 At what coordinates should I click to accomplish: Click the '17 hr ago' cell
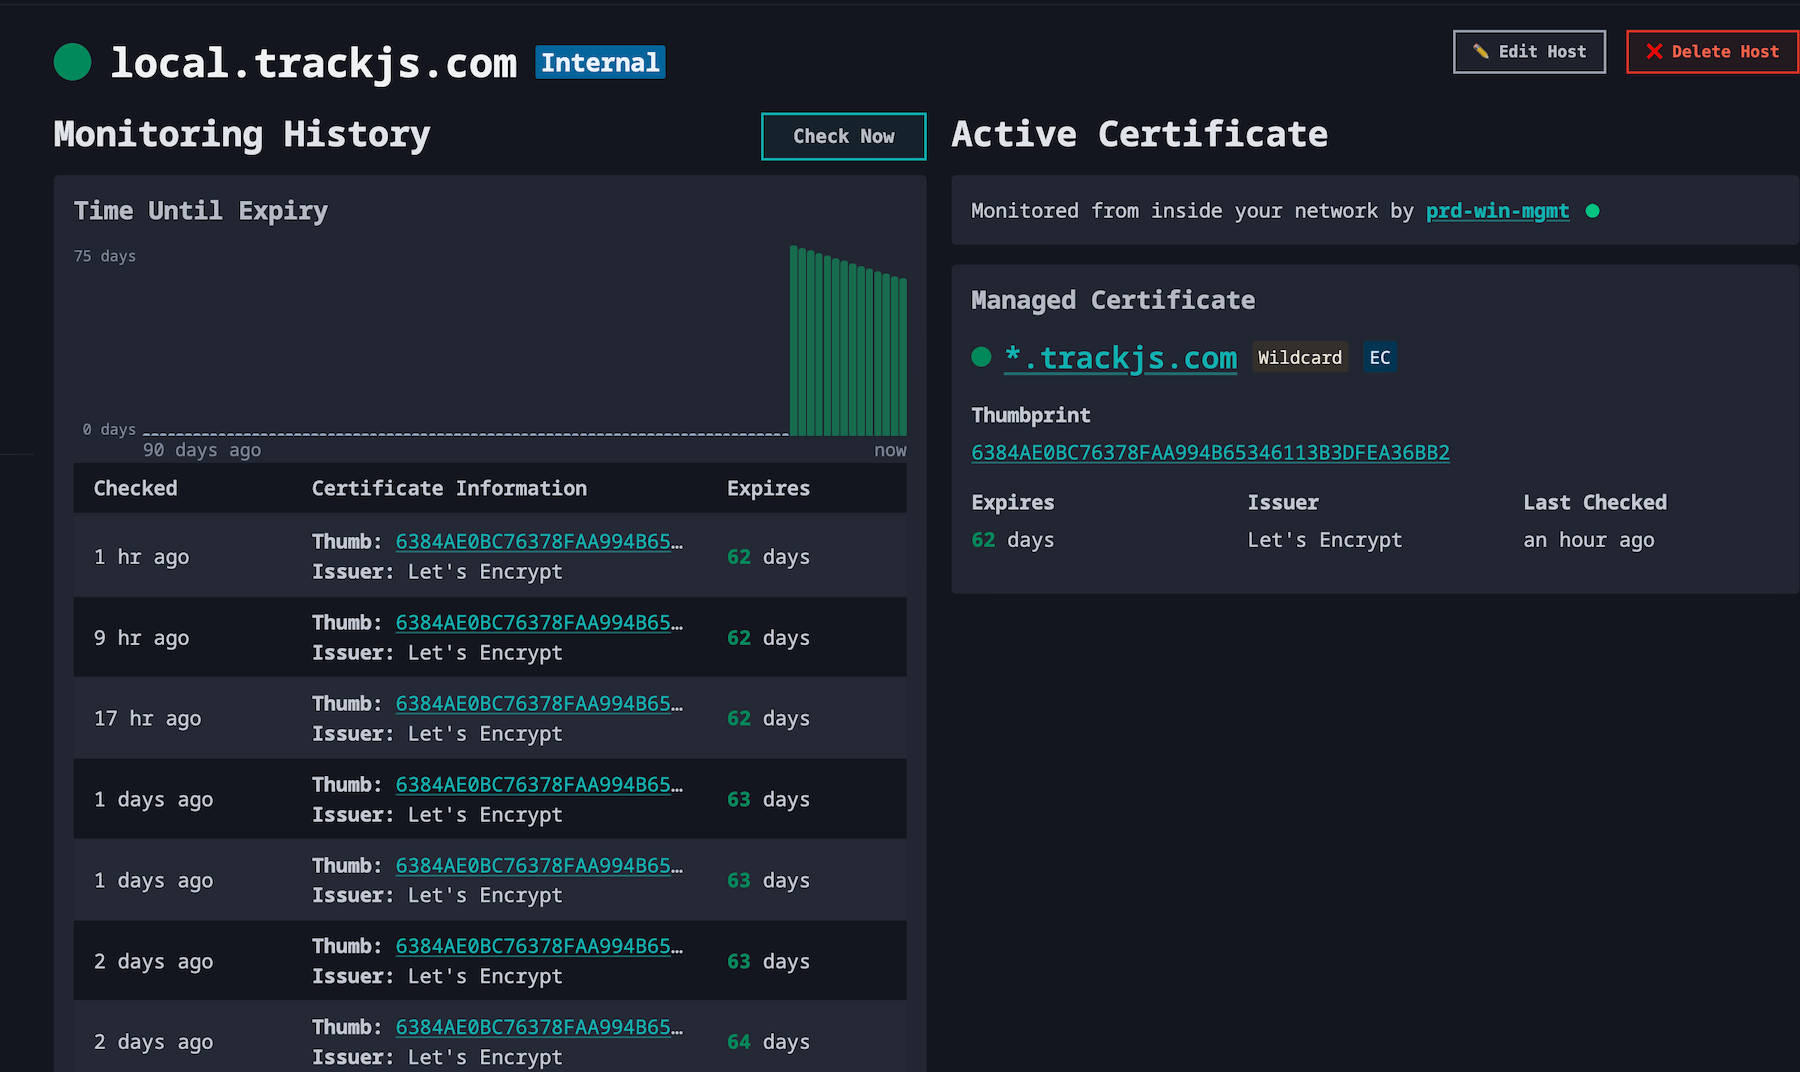coord(147,719)
